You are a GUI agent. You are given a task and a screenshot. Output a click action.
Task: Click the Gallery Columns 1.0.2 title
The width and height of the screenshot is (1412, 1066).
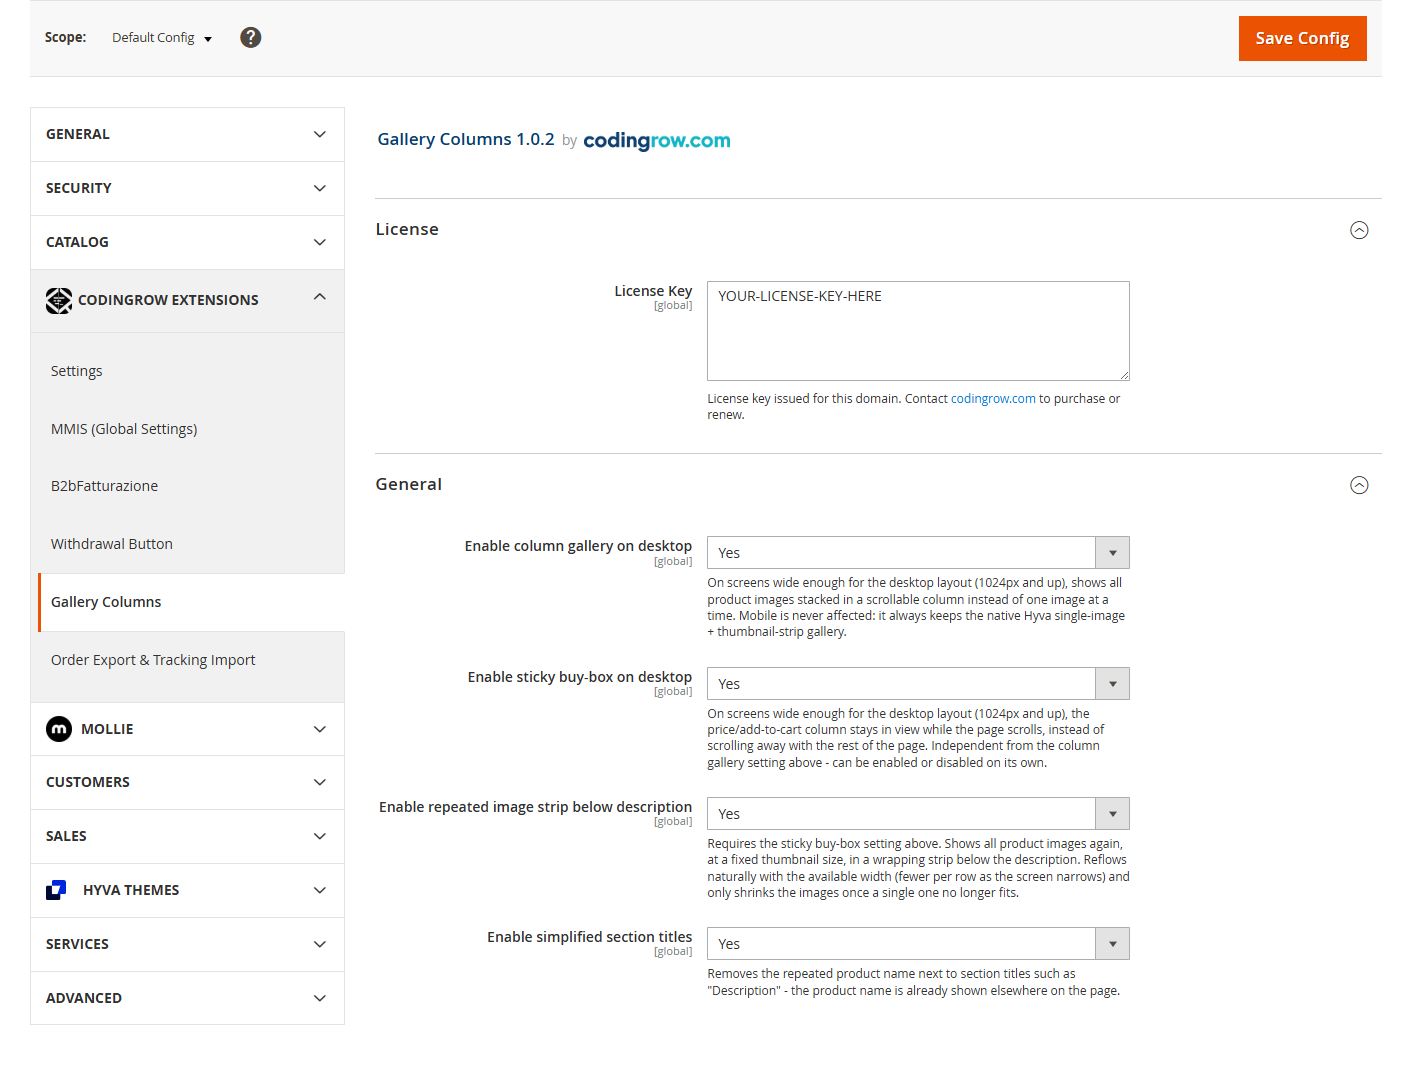point(466,139)
